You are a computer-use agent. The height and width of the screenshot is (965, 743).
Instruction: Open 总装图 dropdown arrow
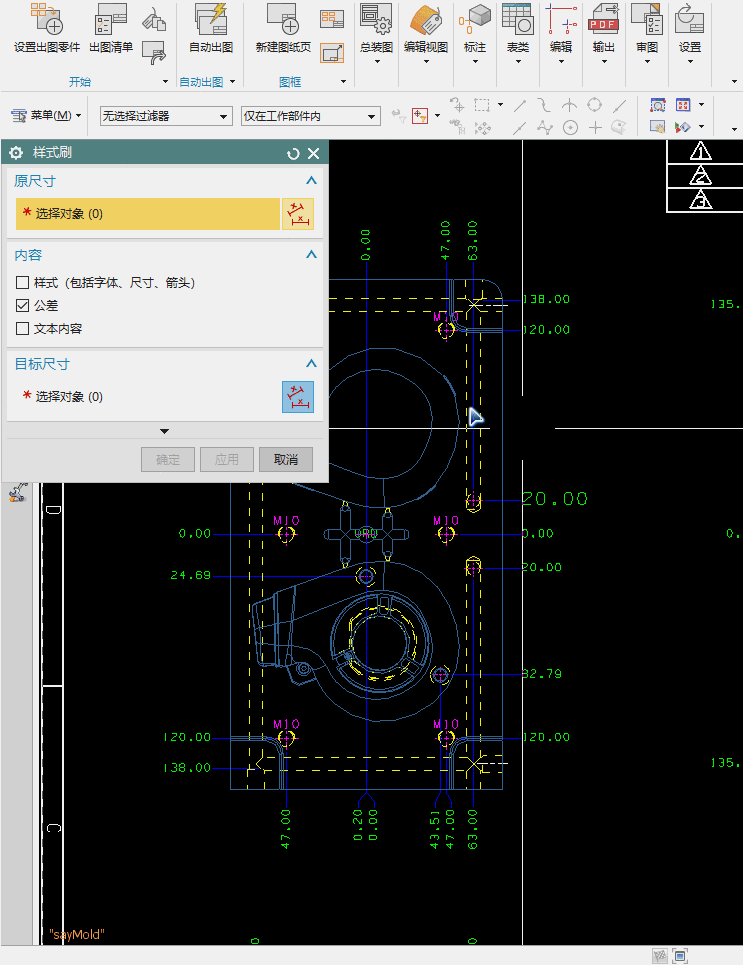377,62
